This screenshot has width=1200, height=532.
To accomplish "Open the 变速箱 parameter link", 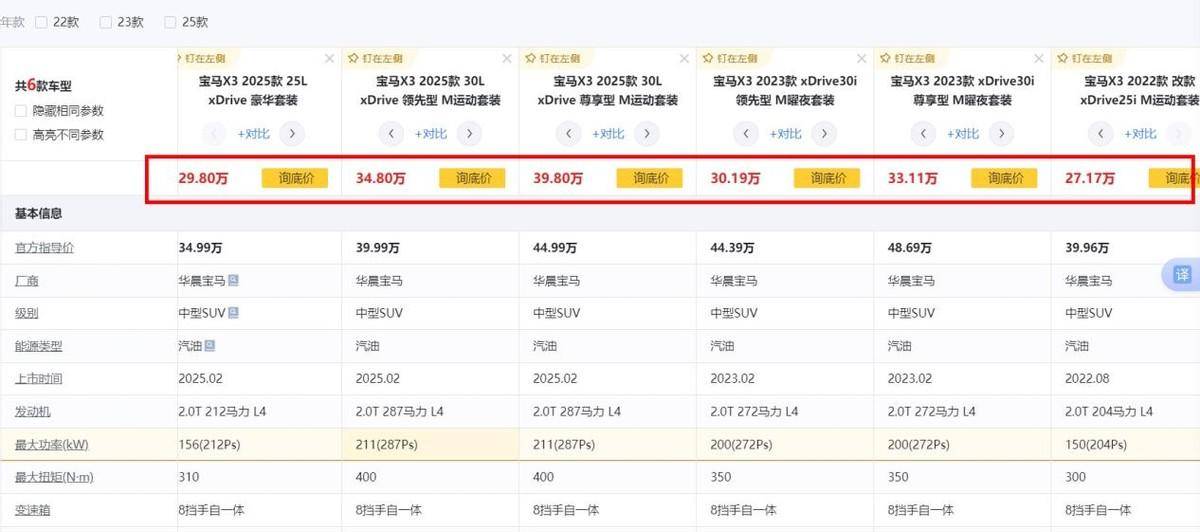I will click(x=32, y=509).
